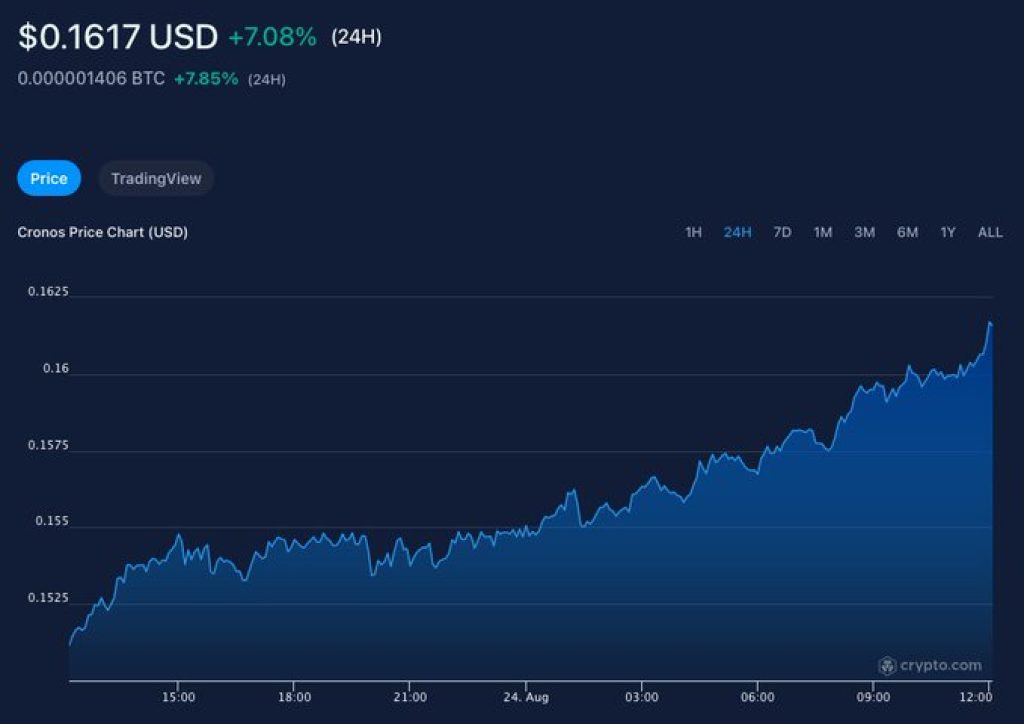Click the price line's latest peak point
1024x724 pixels.
click(x=991, y=323)
